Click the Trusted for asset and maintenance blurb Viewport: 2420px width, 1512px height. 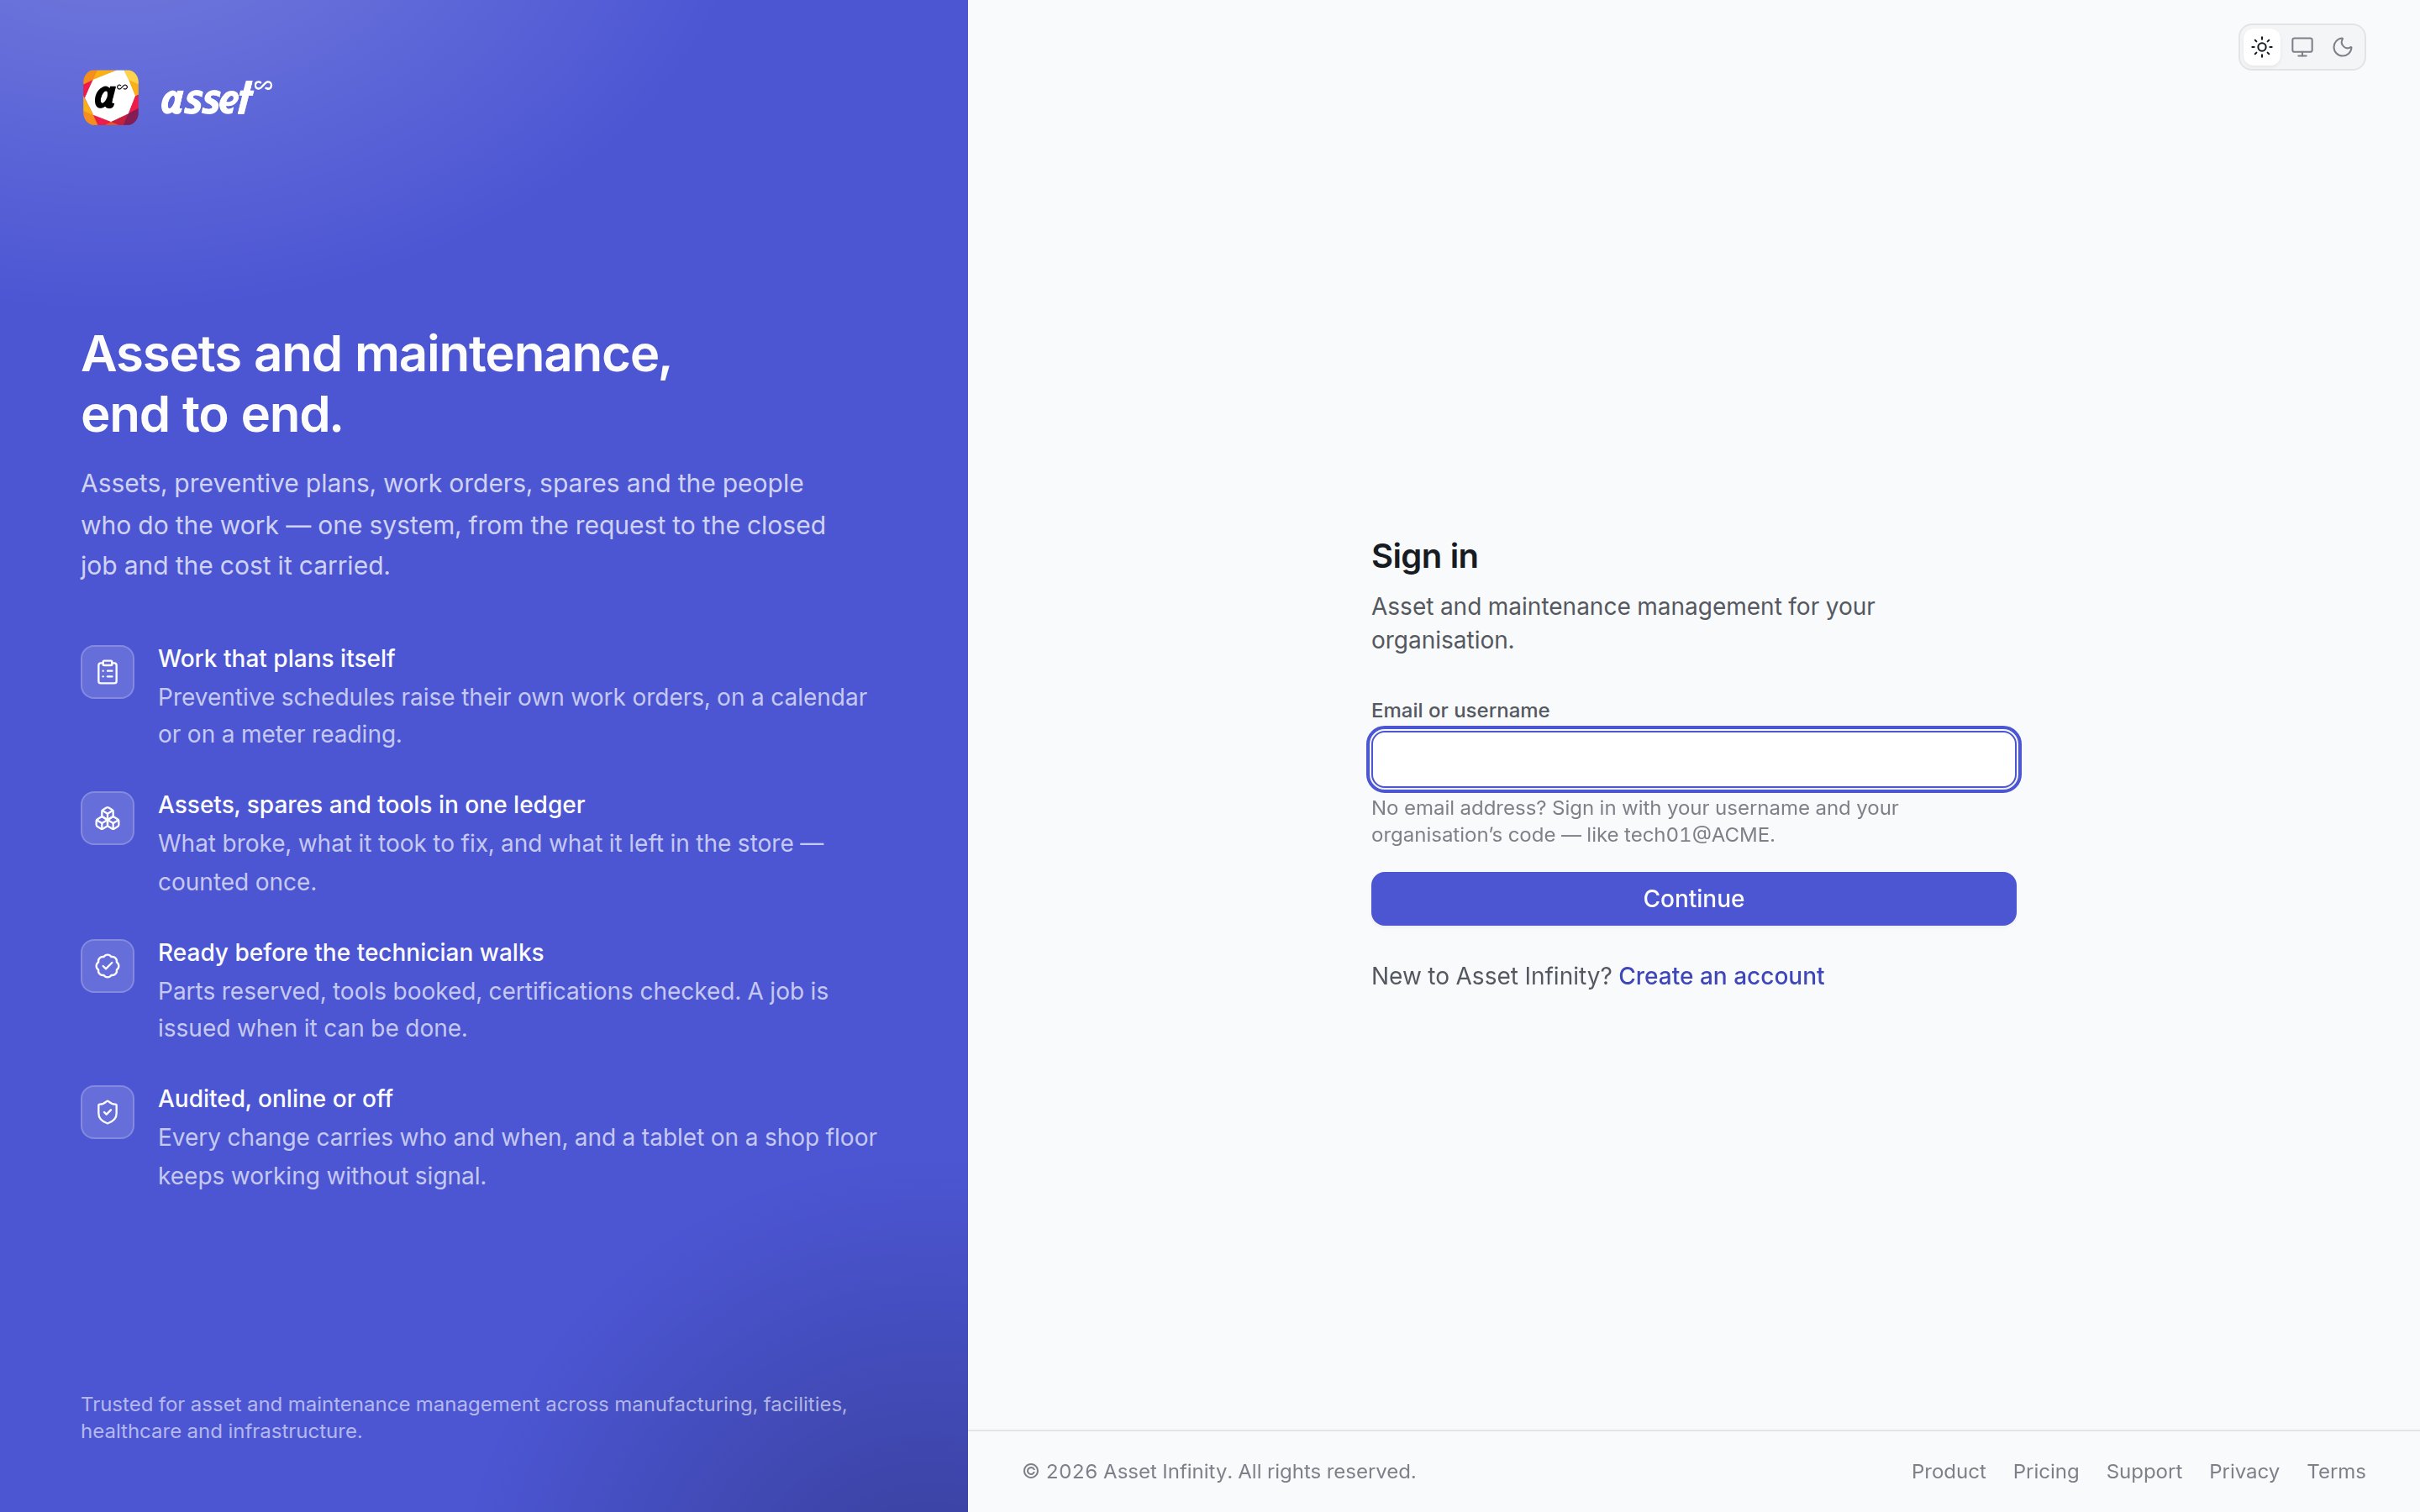coord(464,1417)
